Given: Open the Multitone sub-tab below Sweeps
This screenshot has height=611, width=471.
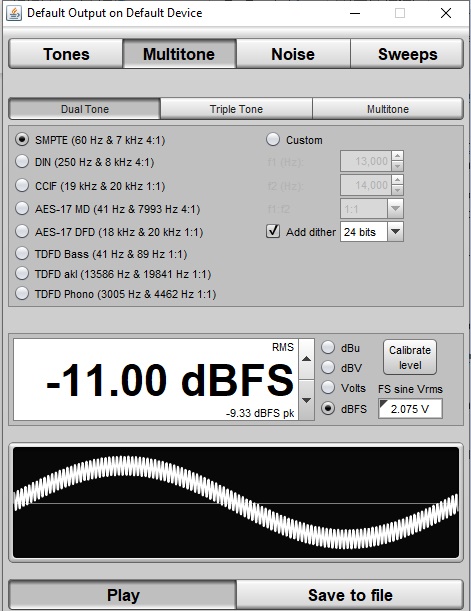Looking at the screenshot, I should [388, 109].
